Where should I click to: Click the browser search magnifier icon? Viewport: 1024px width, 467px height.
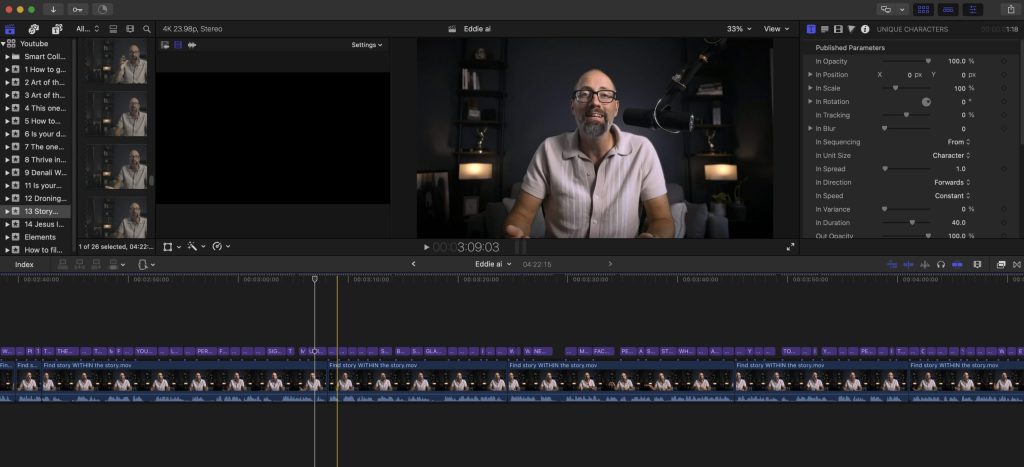[147, 29]
